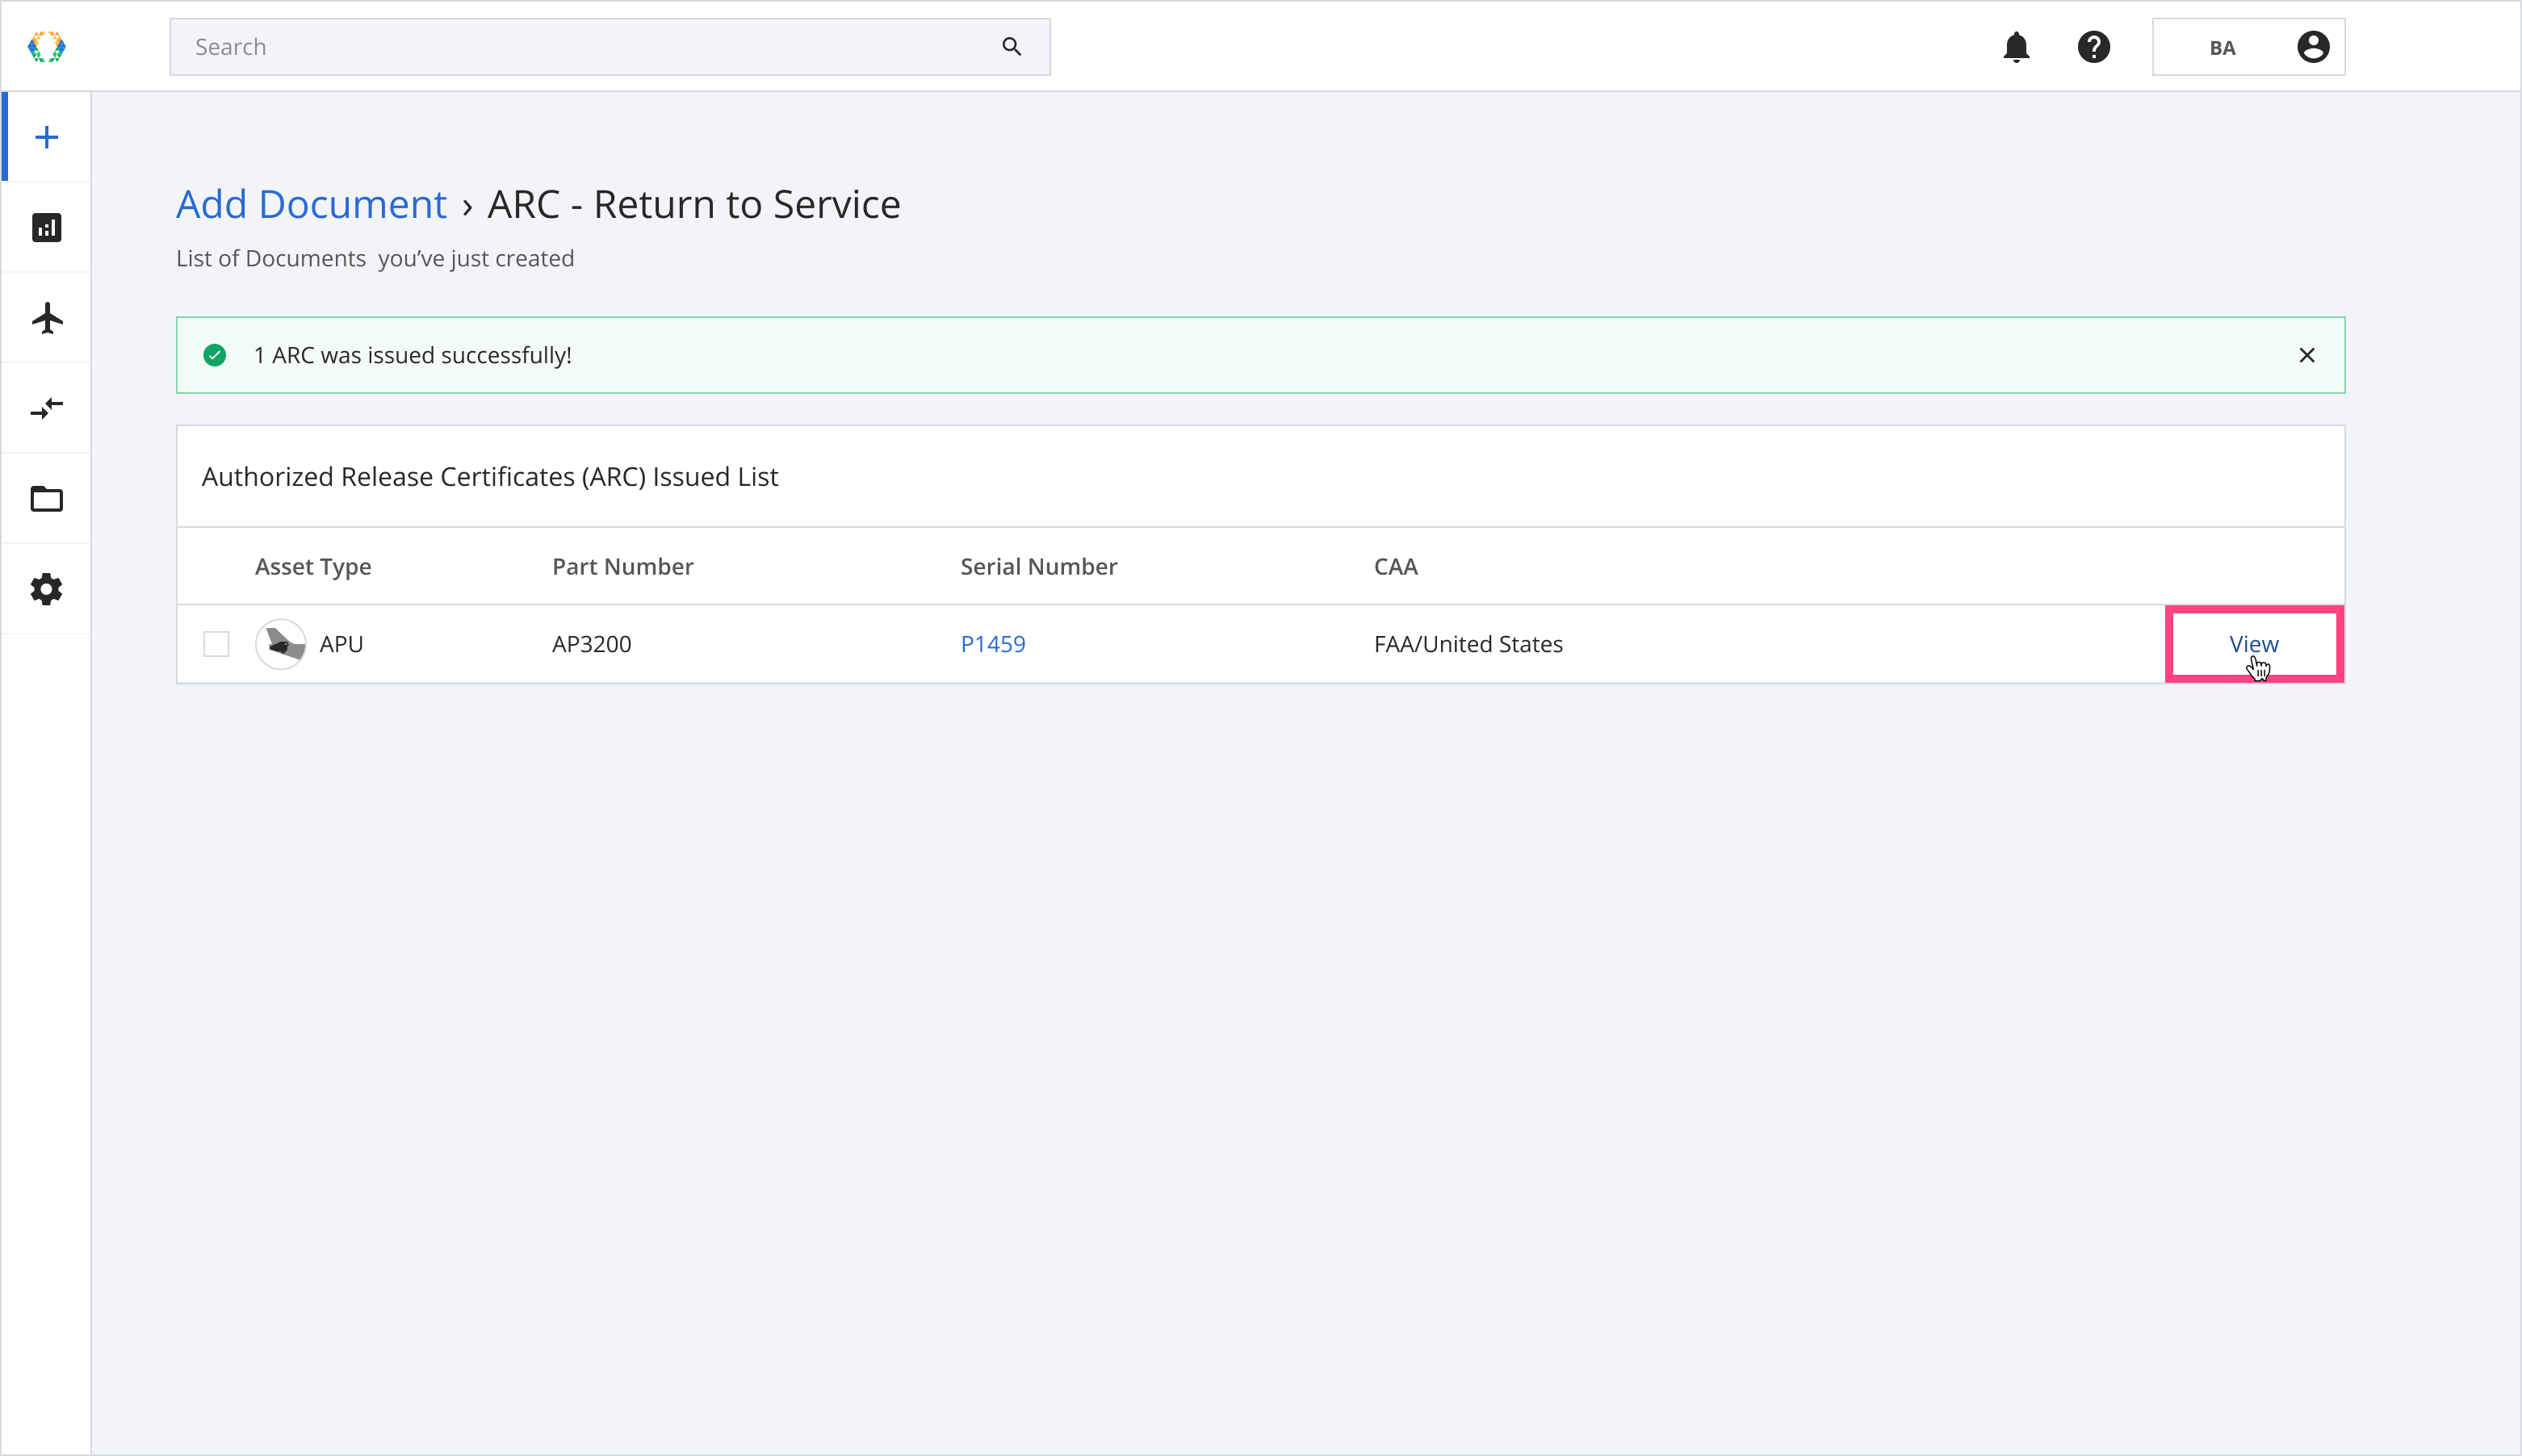Click '1 ARC was issued successfully!' message
This screenshot has width=2522, height=1456.
pos(412,355)
